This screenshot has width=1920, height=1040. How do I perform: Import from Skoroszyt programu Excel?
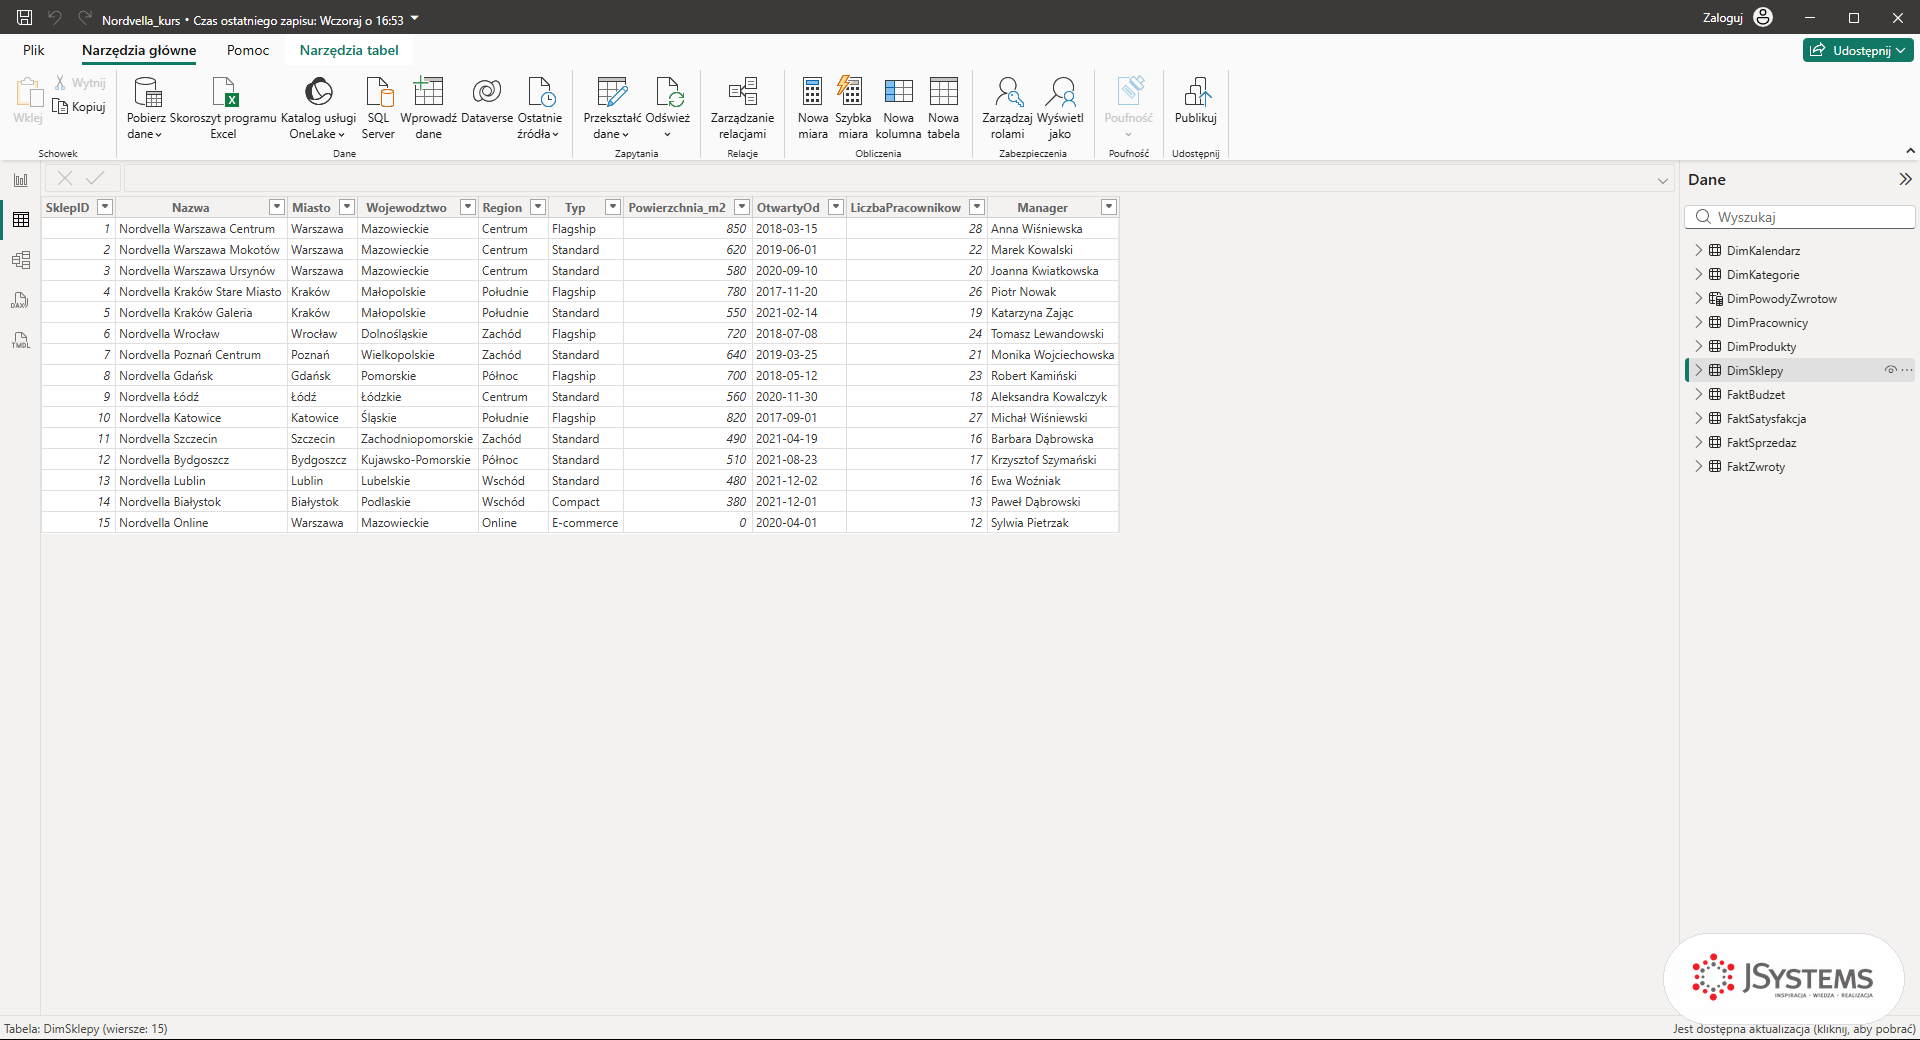point(223,108)
